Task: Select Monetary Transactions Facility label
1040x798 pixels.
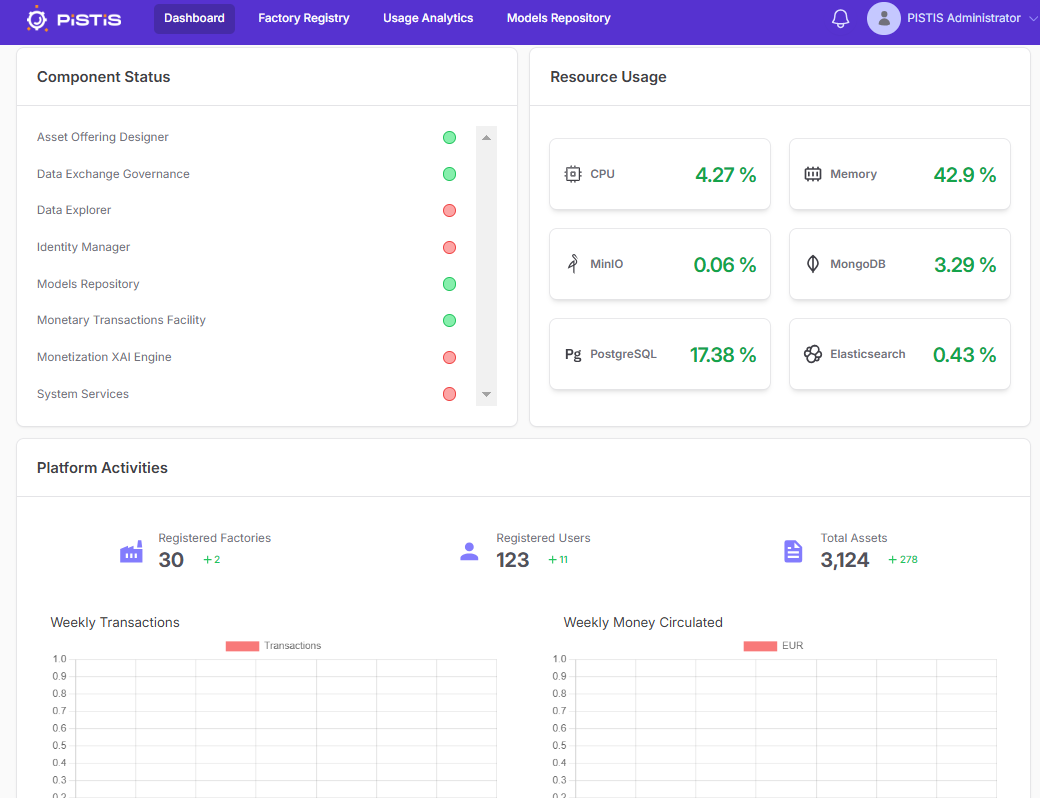Action: (x=121, y=320)
